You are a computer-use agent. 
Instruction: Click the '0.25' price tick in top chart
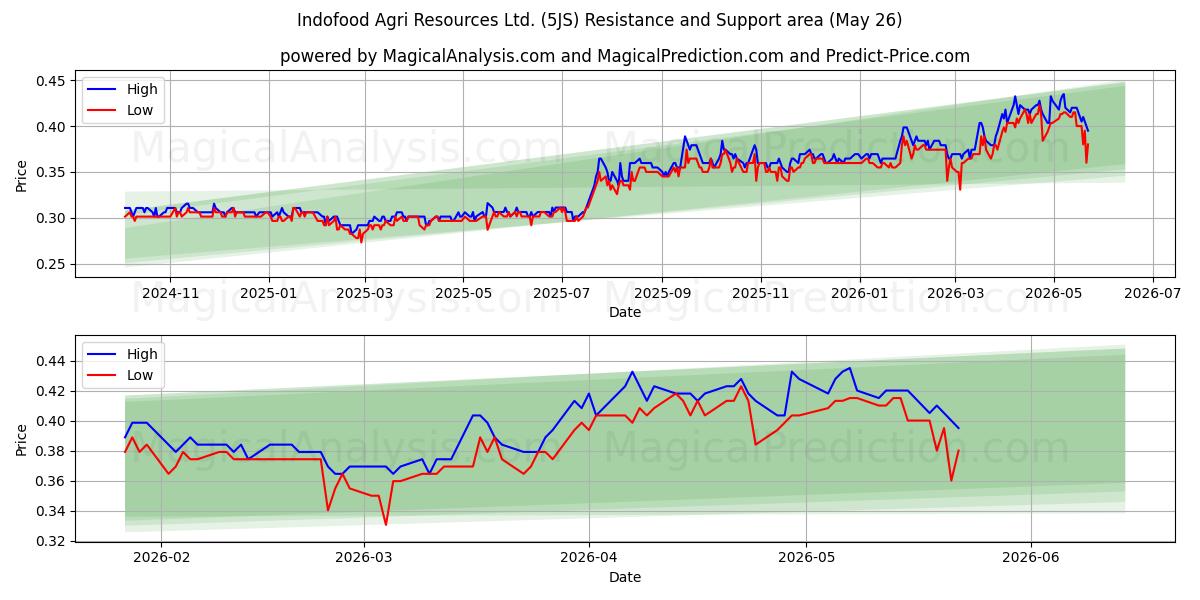pyautogui.click(x=52, y=264)
